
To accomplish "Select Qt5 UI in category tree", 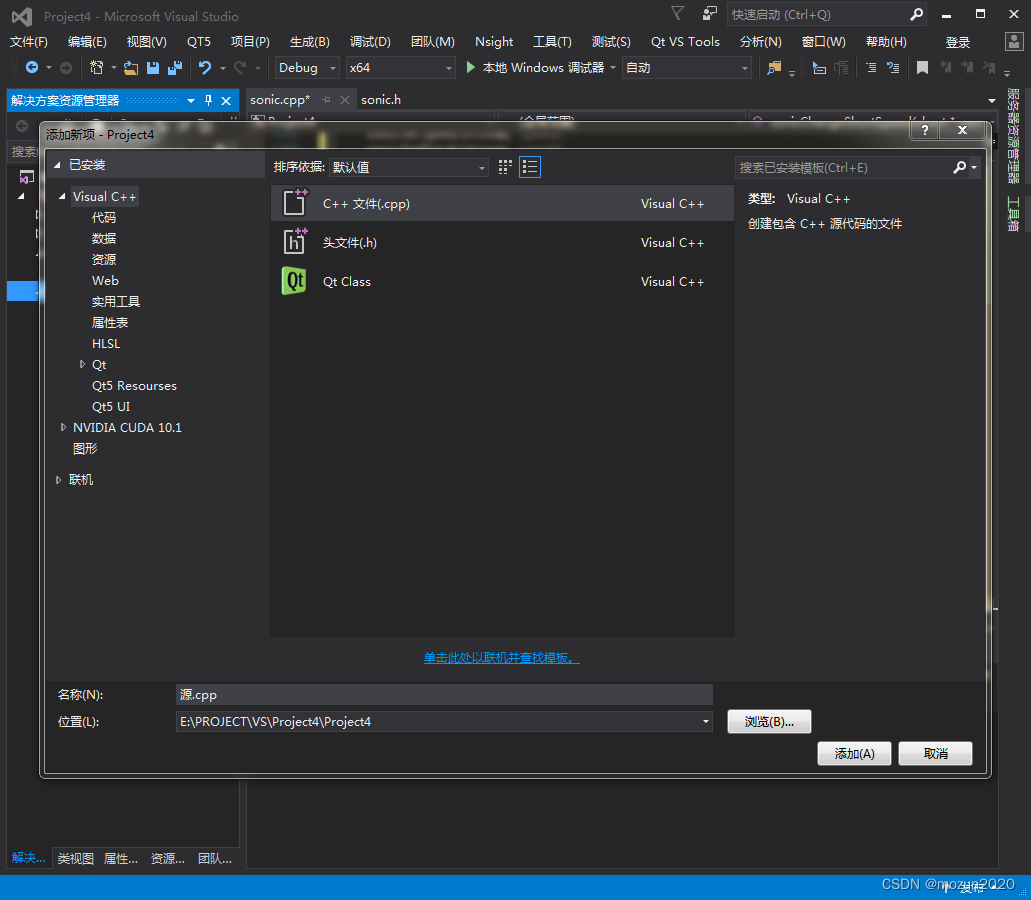I will pos(111,406).
